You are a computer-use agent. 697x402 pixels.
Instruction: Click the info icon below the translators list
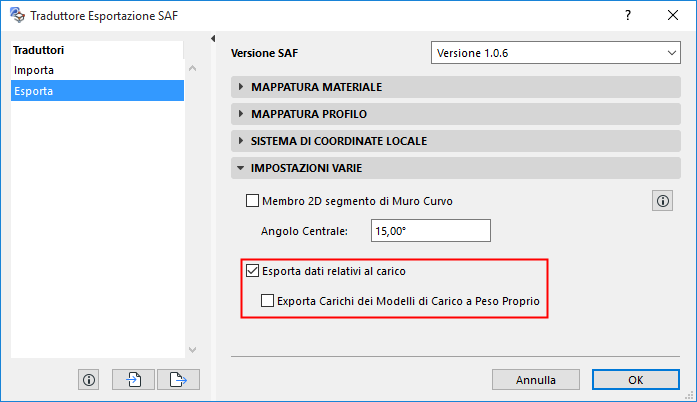coord(89,379)
